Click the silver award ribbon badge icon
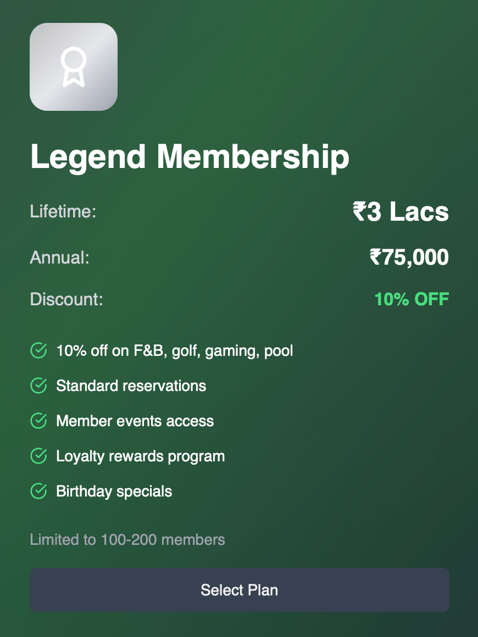This screenshot has width=478, height=637. click(x=74, y=67)
